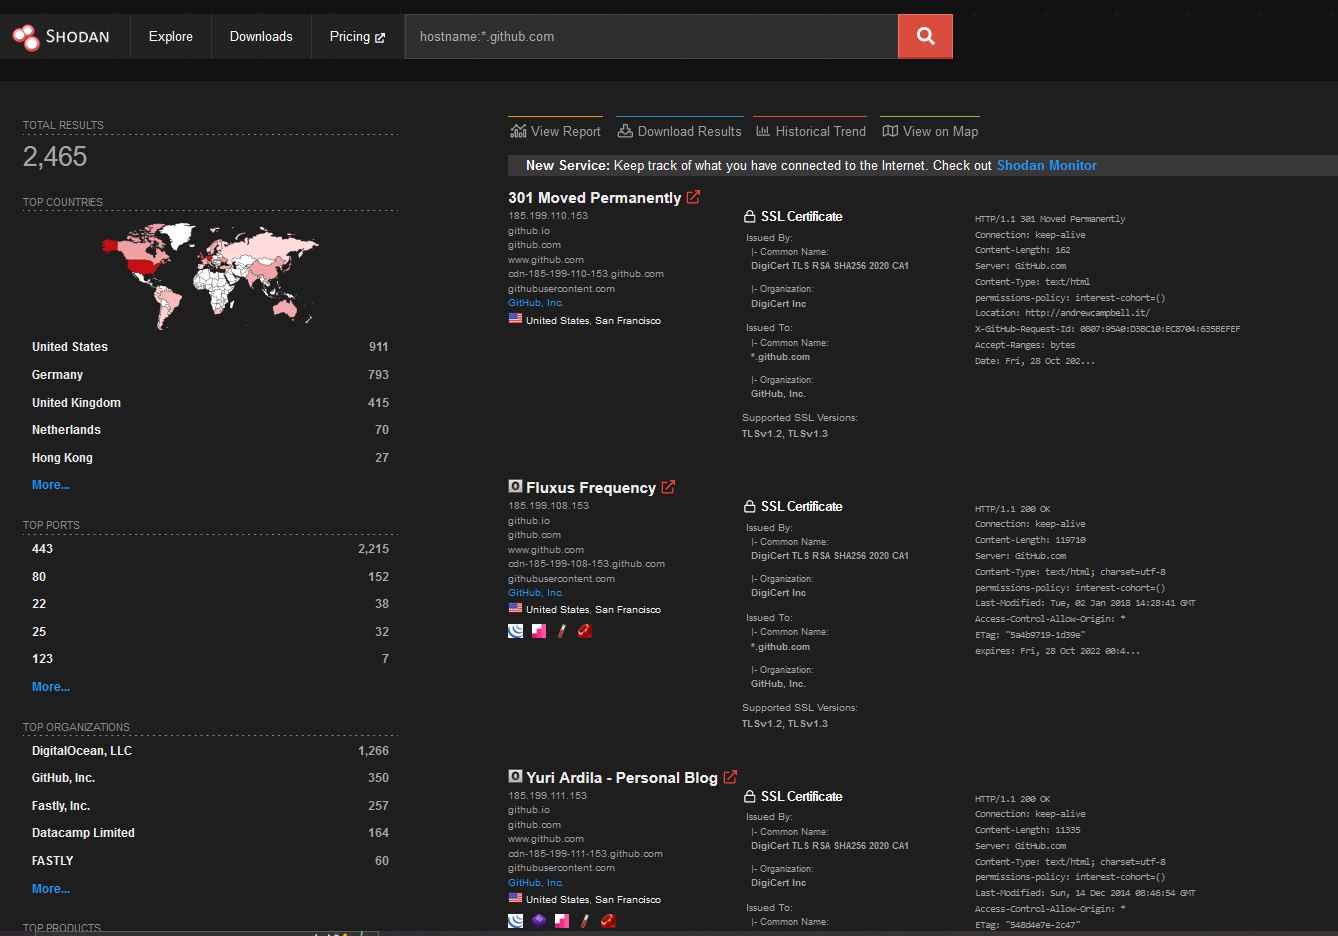The height and width of the screenshot is (936, 1338).
Task: Open the Explore menu
Action: coord(171,36)
